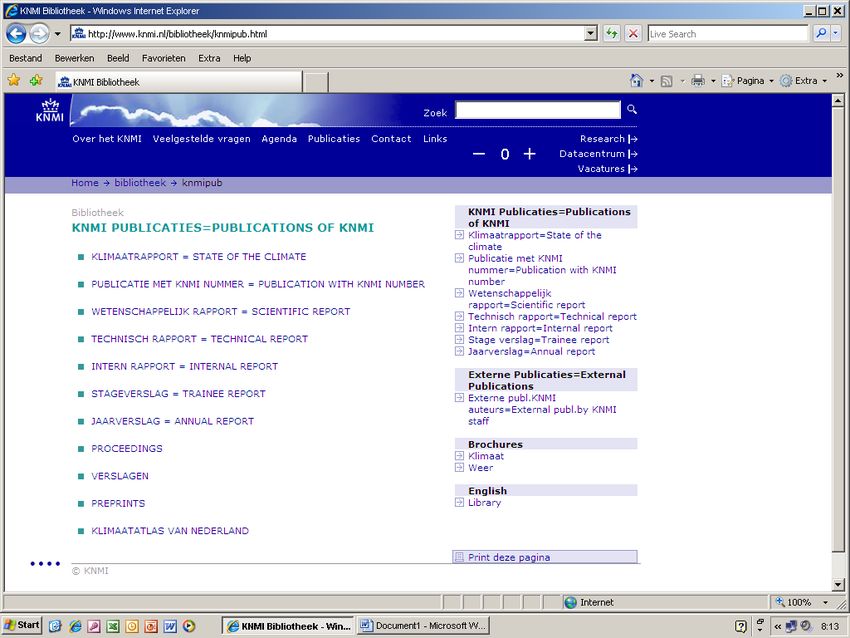Expand hidden toolbar chevron
This screenshot has height=638, width=850.
click(x=840, y=75)
